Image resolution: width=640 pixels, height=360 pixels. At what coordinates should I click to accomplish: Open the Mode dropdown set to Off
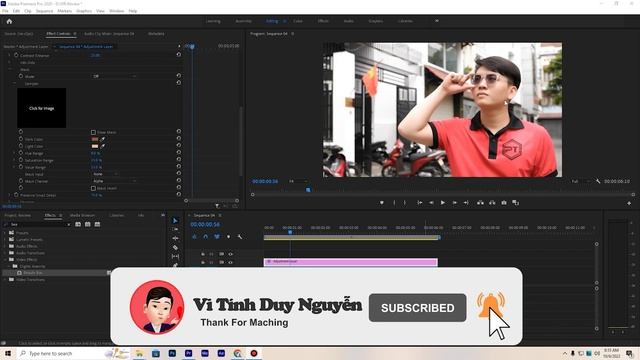pyautogui.click(x=114, y=76)
